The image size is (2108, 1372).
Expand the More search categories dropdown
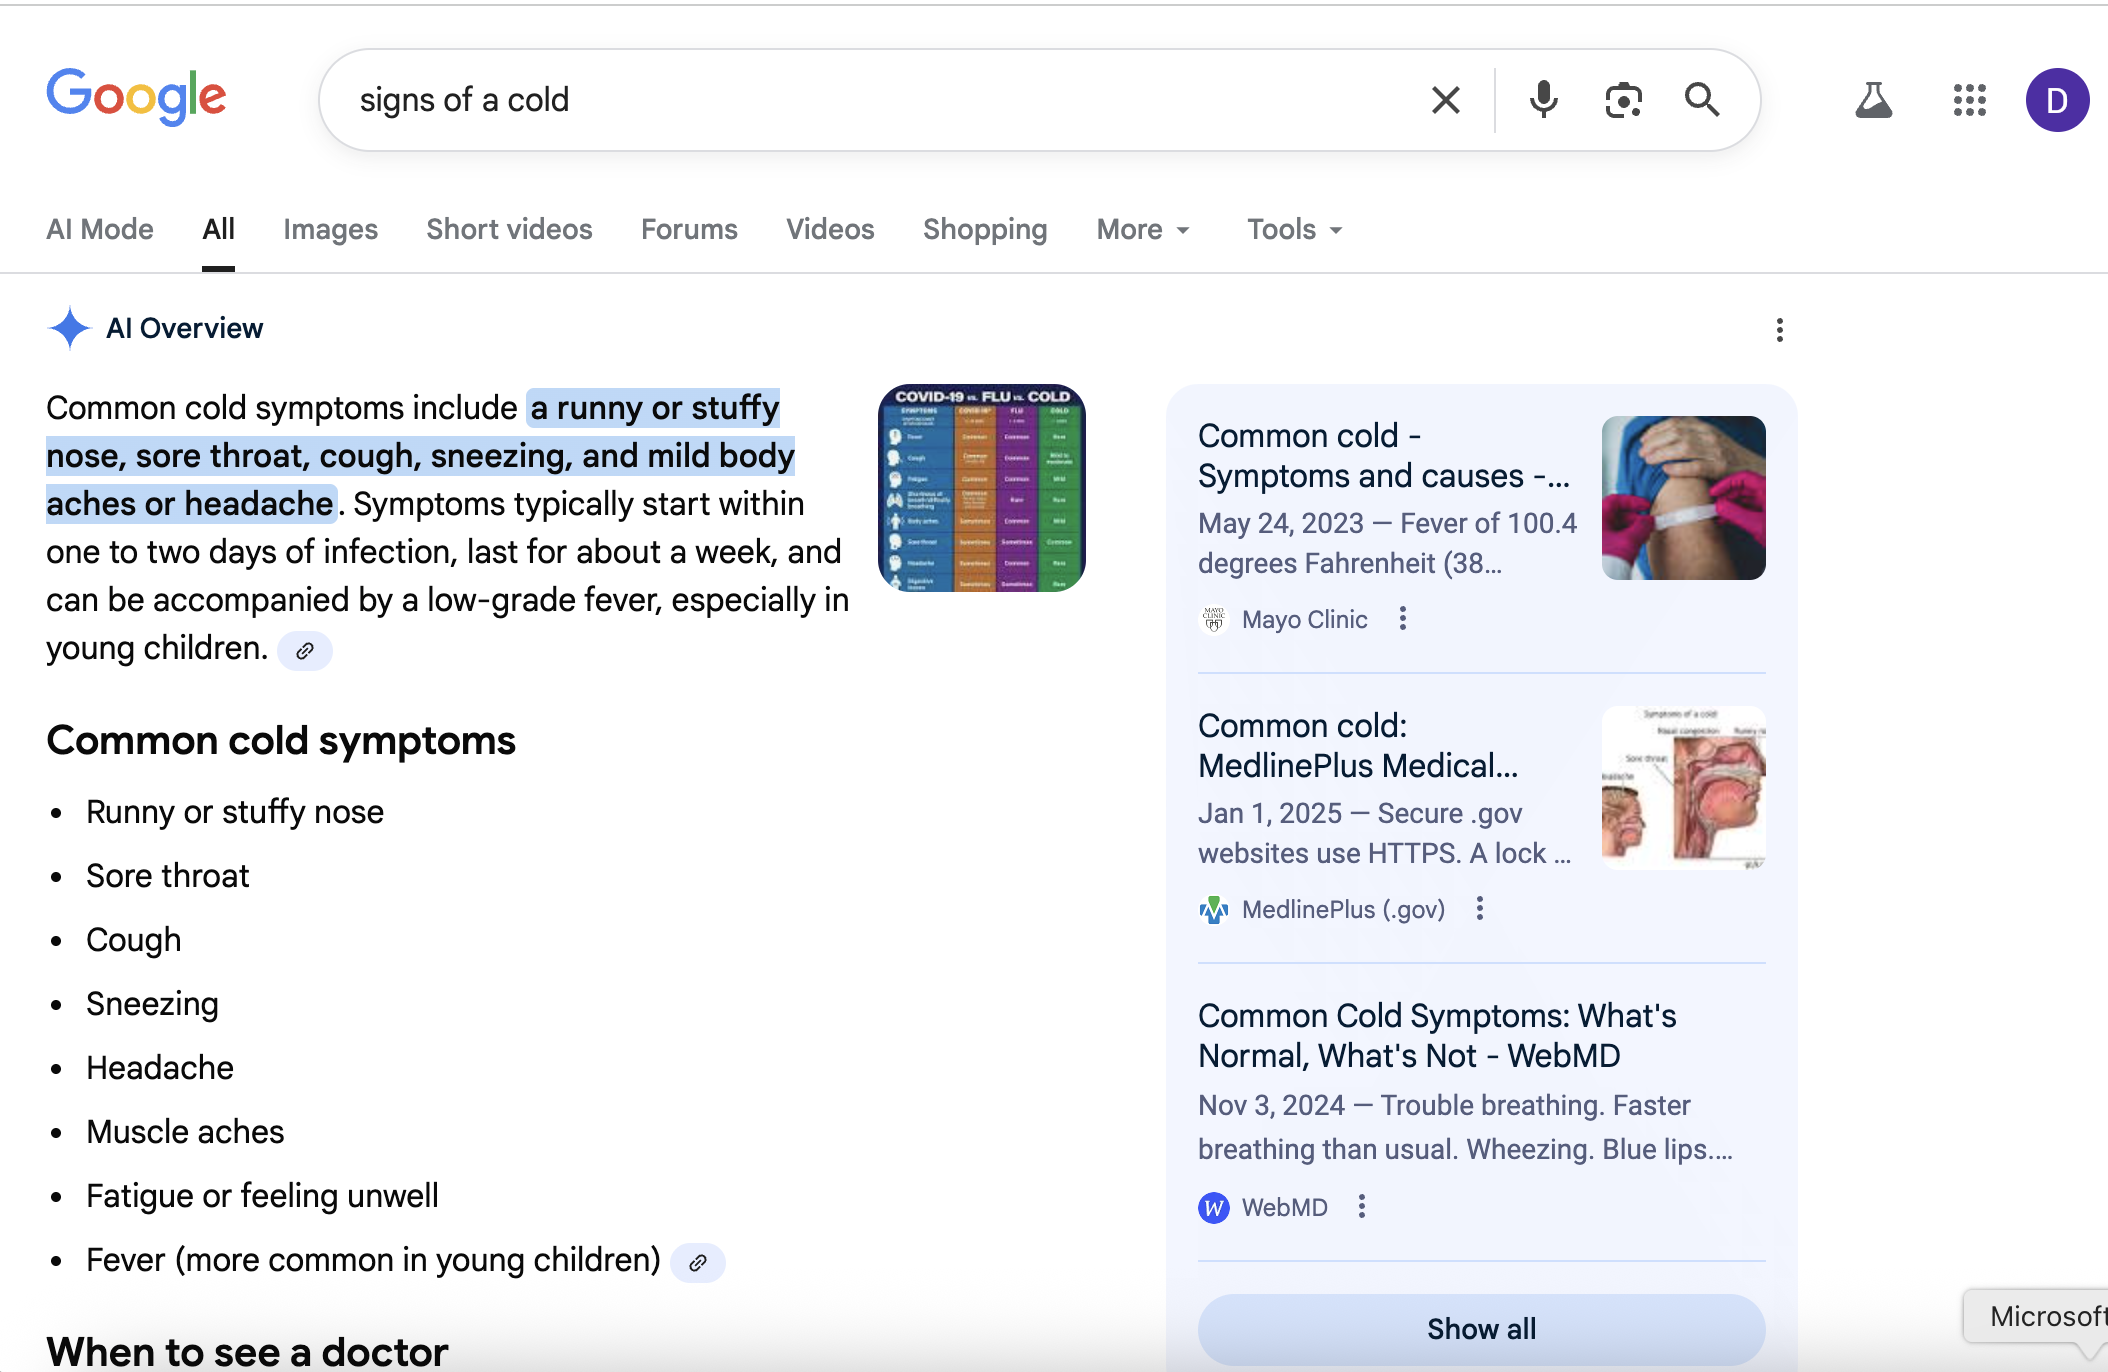[x=1142, y=229]
